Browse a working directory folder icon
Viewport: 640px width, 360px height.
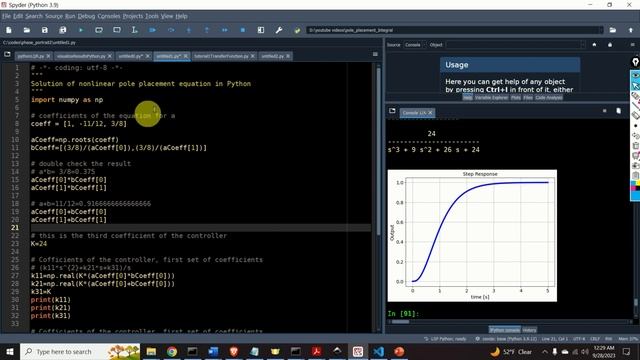pyautogui.click(x=613, y=30)
